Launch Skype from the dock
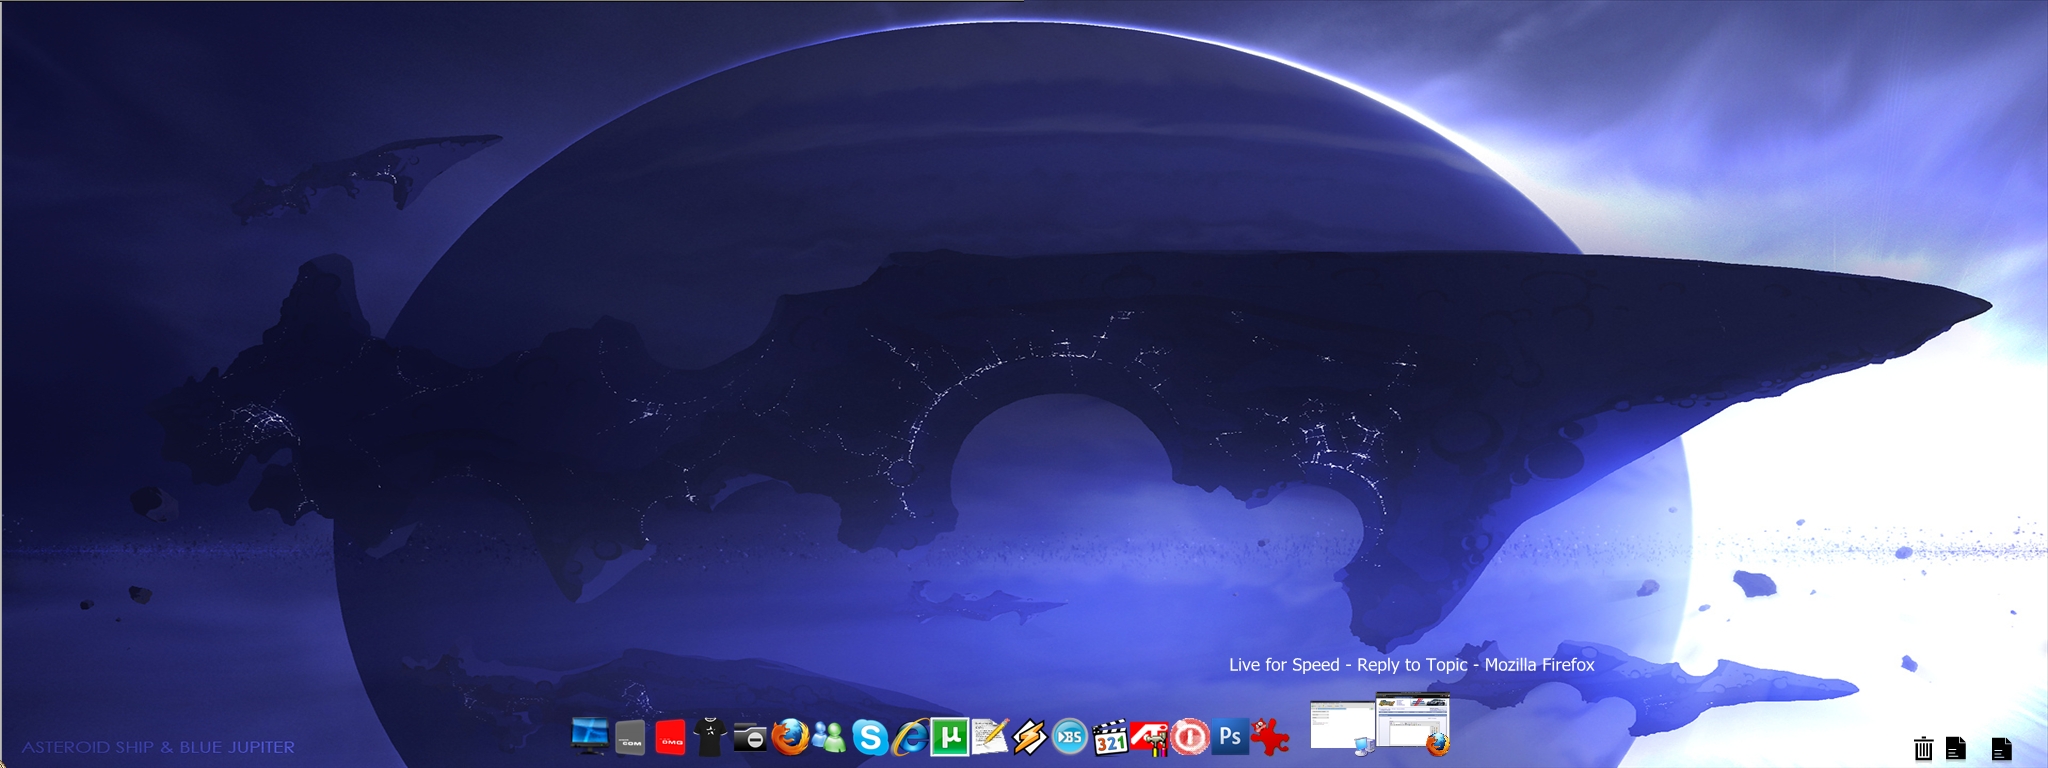The height and width of the screenshot is (768, 2048). click(870, 738)
